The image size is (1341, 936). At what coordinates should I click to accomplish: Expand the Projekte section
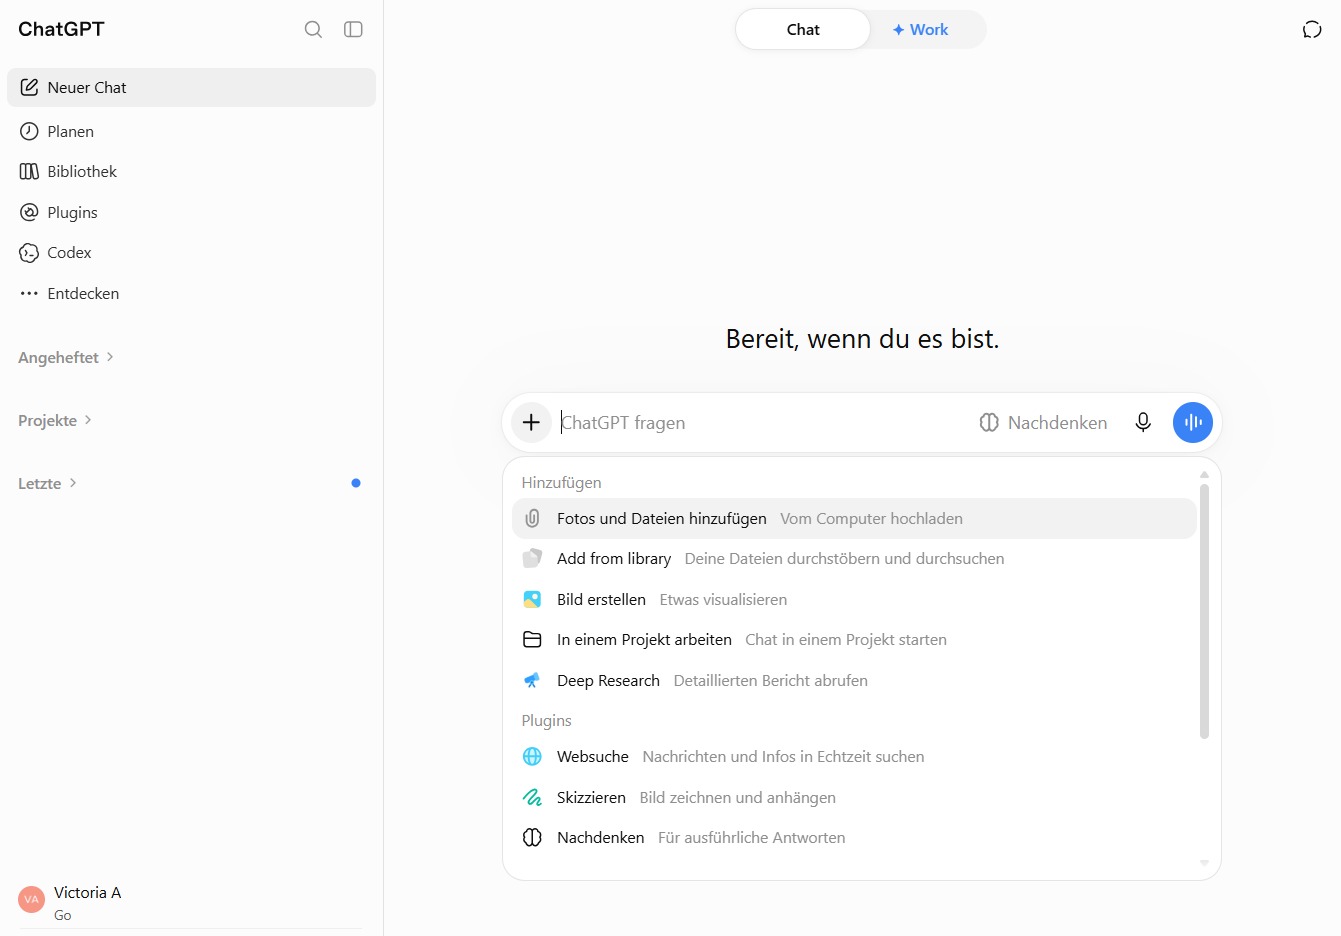55,420
